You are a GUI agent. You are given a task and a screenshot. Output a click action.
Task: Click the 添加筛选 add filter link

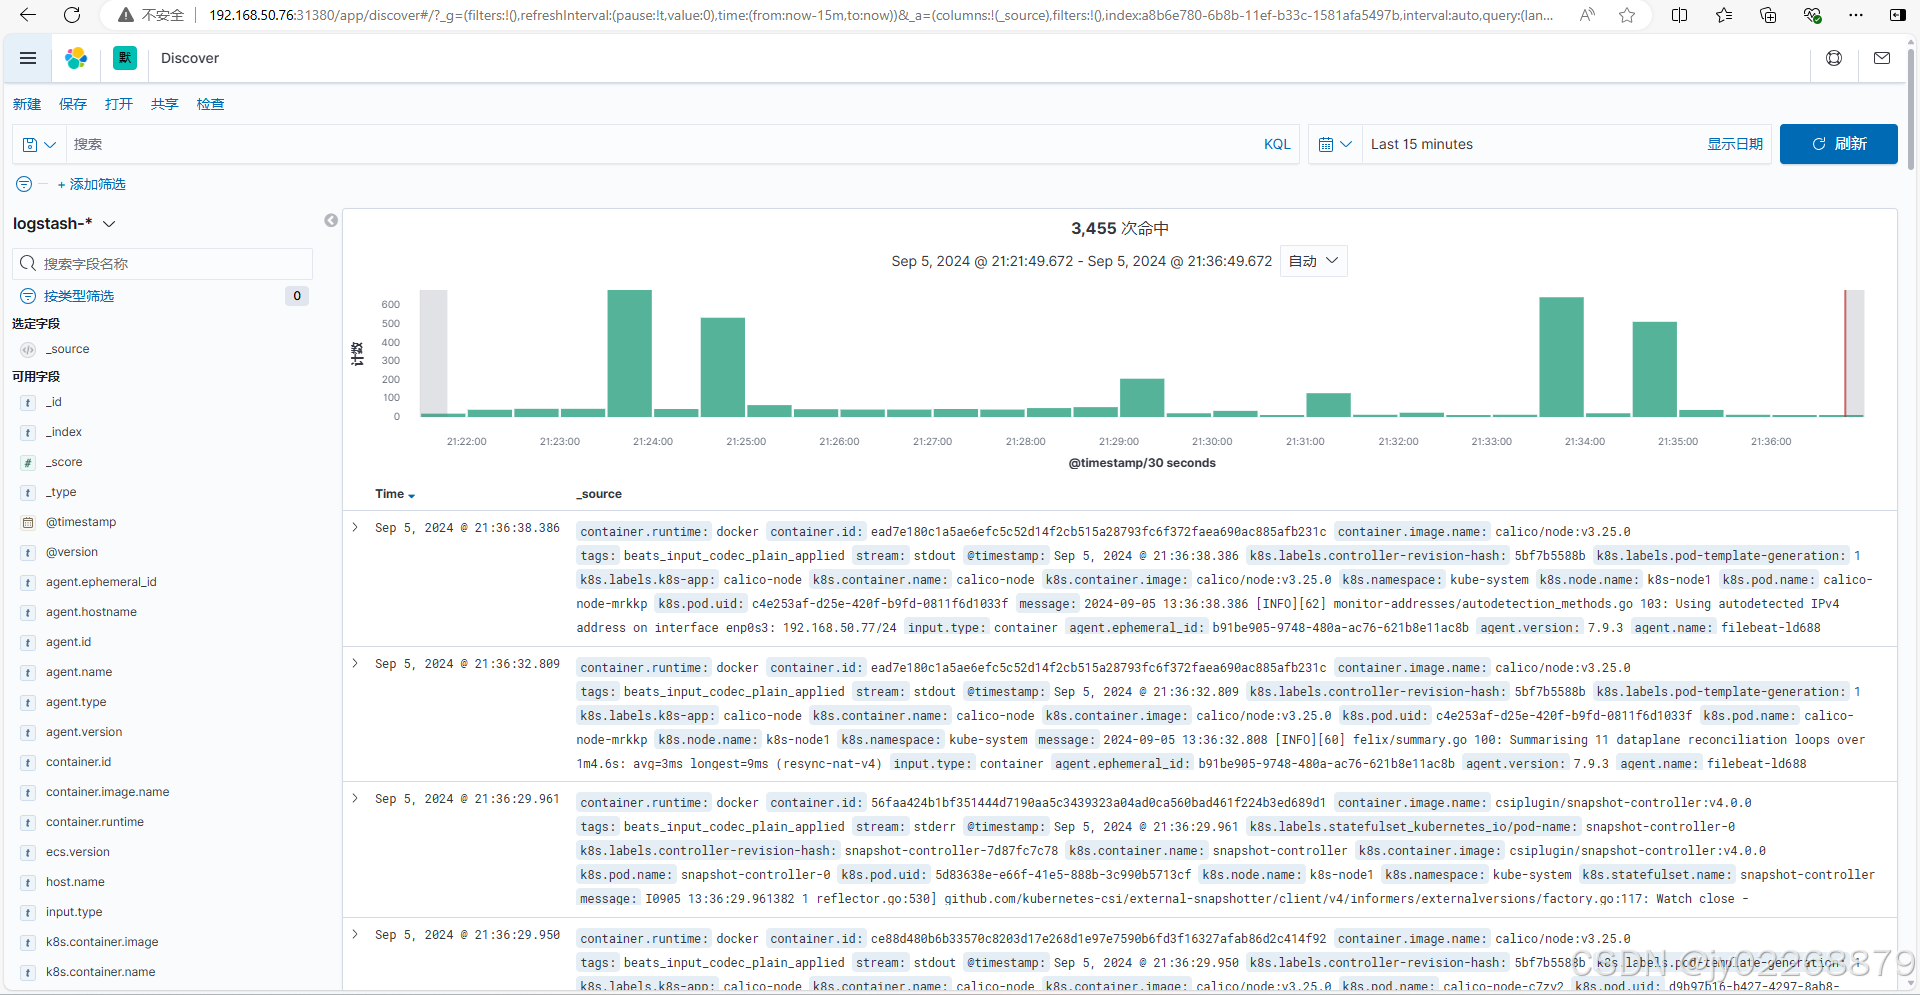[x=92, y=184]
